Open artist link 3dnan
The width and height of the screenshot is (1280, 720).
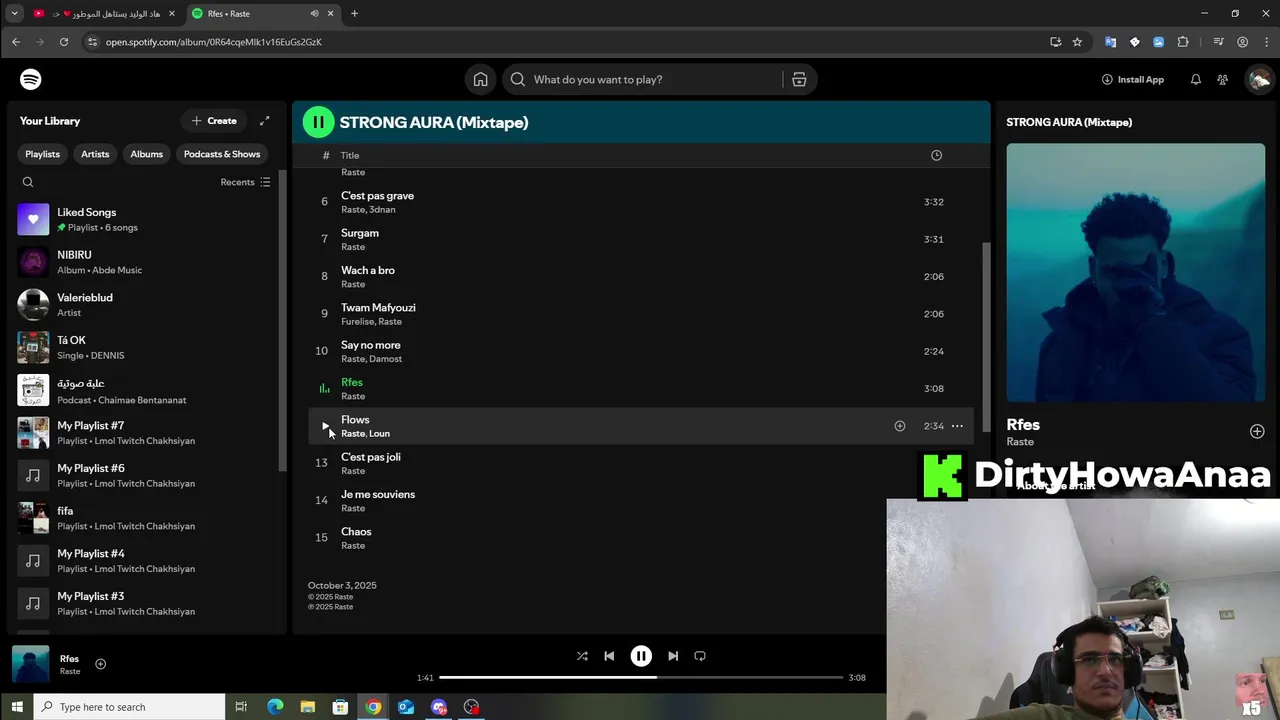click(x=382, y=210)
